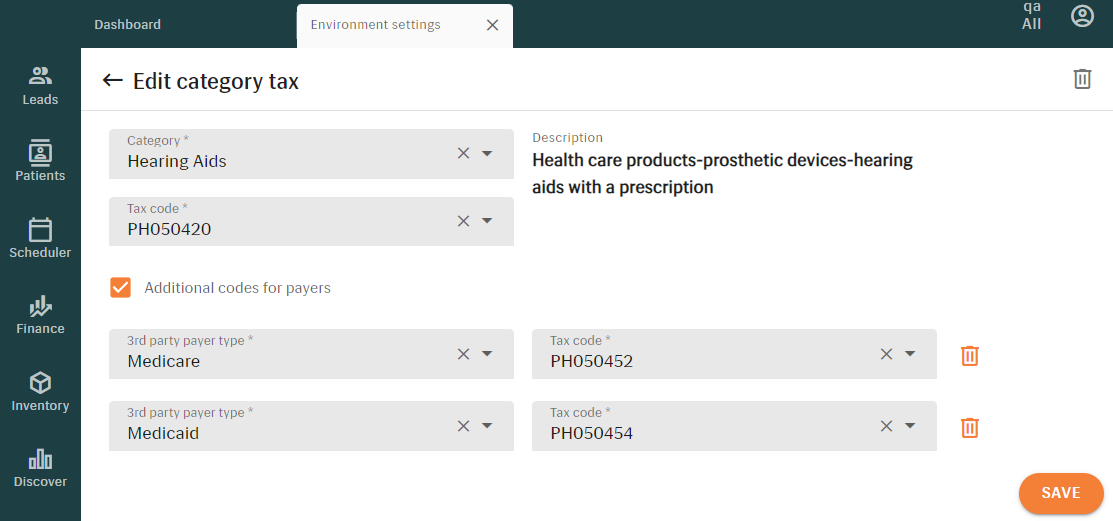
Task: Expand the PH050452 tax code dropdown
Action: [910, 353]
